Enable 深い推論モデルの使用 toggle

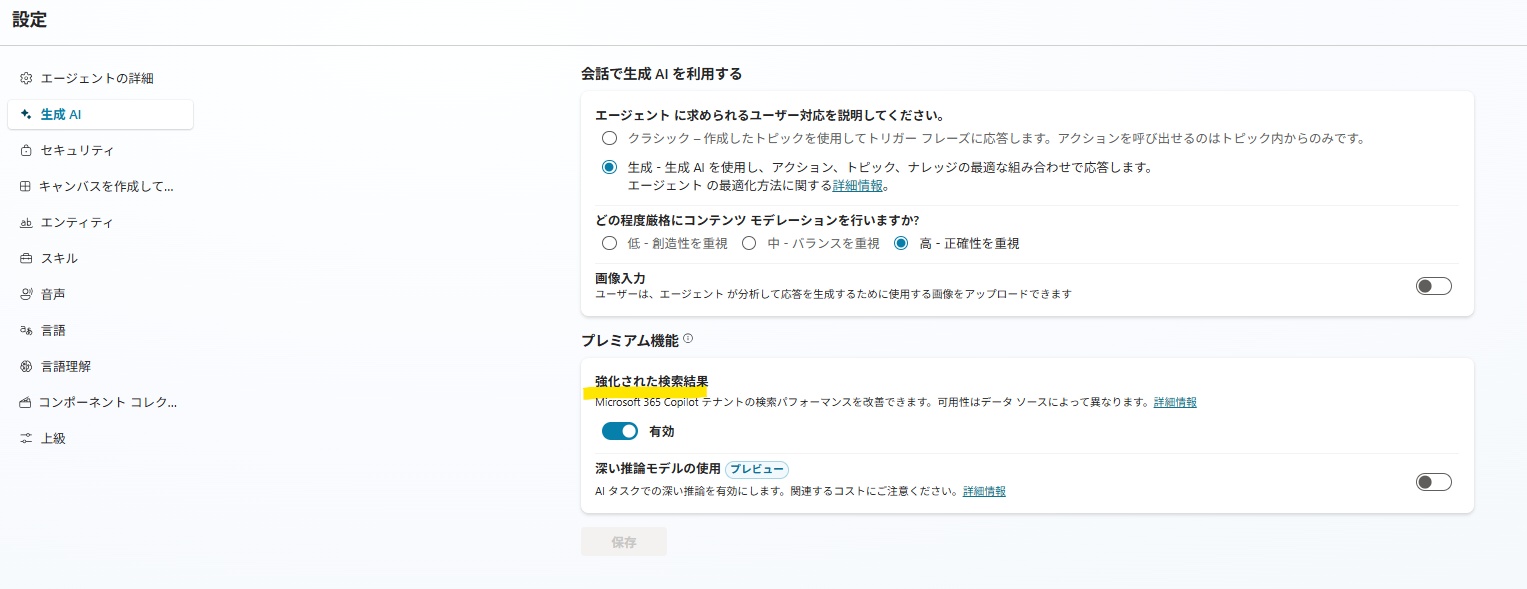[x=1433, y=482]
